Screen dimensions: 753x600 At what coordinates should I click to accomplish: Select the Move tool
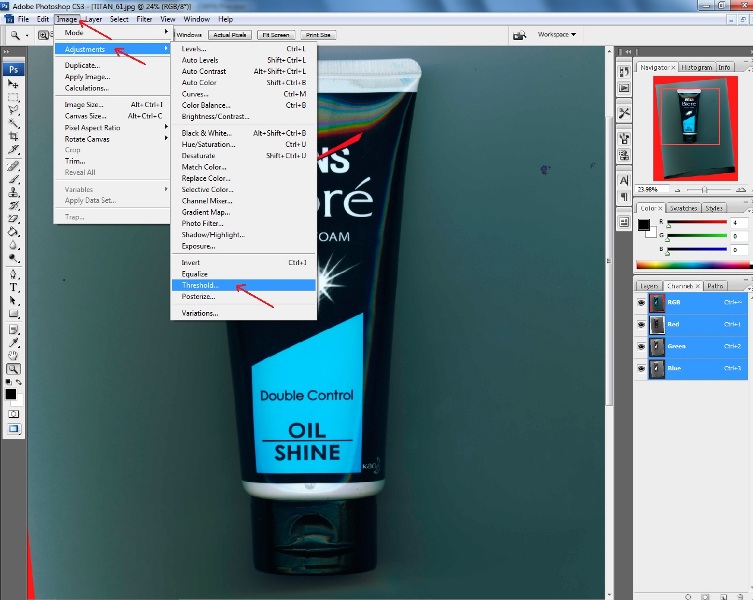click(14, 85)
